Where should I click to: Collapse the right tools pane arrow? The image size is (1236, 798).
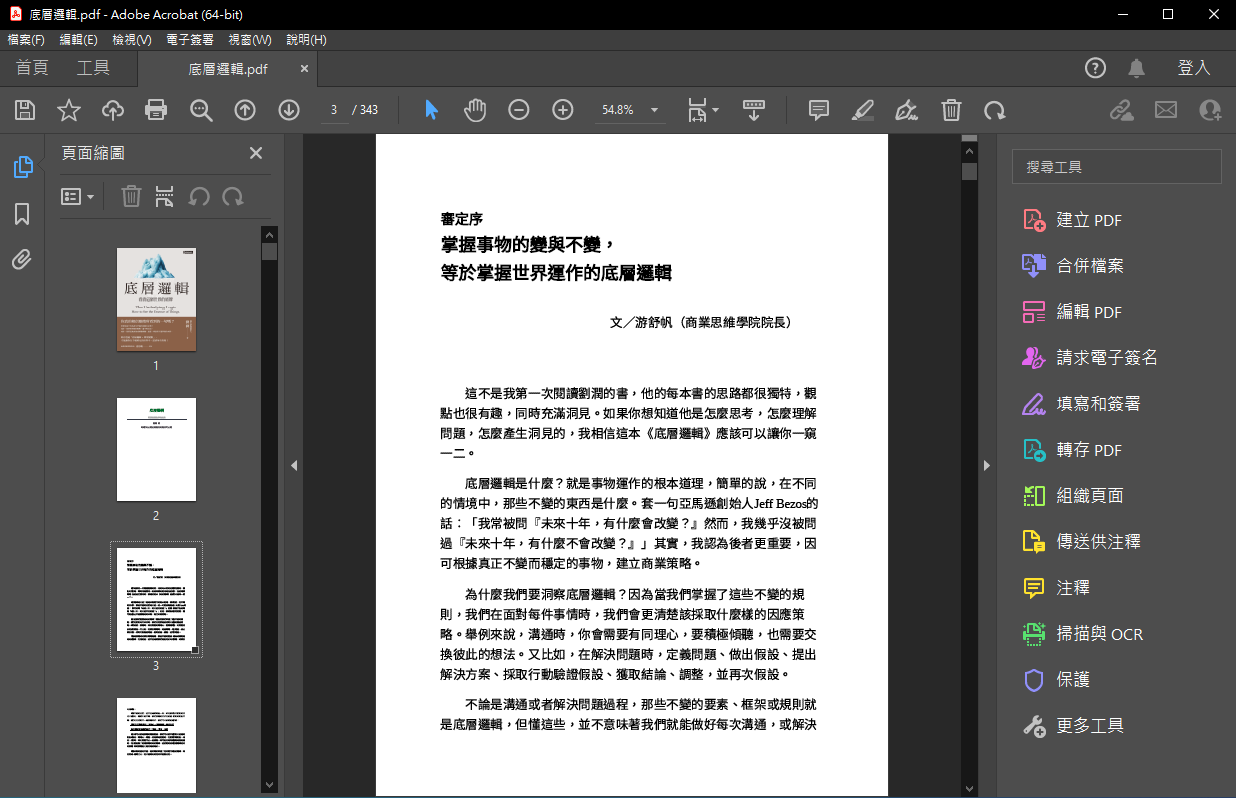click(986, 465)
